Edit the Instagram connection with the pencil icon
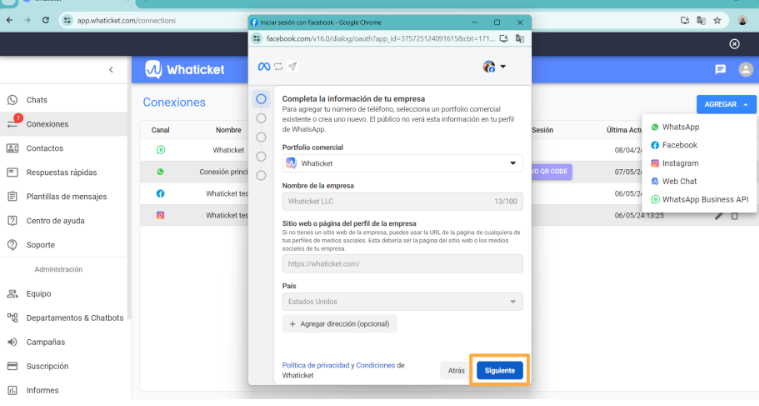Viewport: 759px width, 406px height. click(x=719, y=216)
